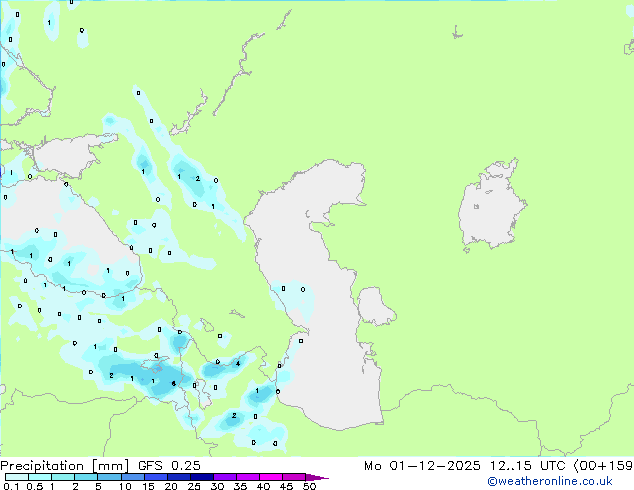Choose the 40–45 mm magenta legend swatch
634x490 pixels.
click(x=275, y=477)
